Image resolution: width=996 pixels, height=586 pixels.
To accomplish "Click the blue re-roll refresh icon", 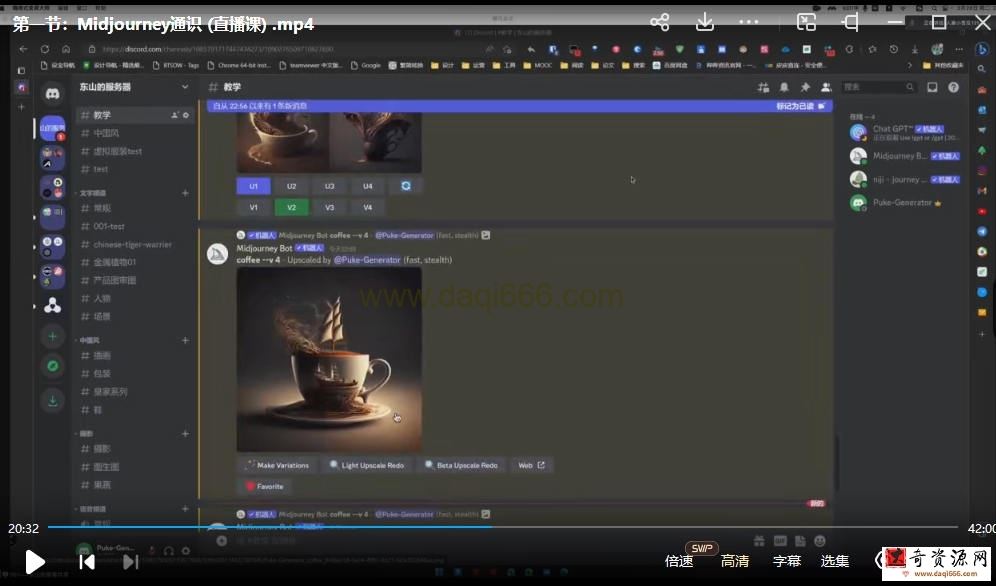I will point(406,186).
